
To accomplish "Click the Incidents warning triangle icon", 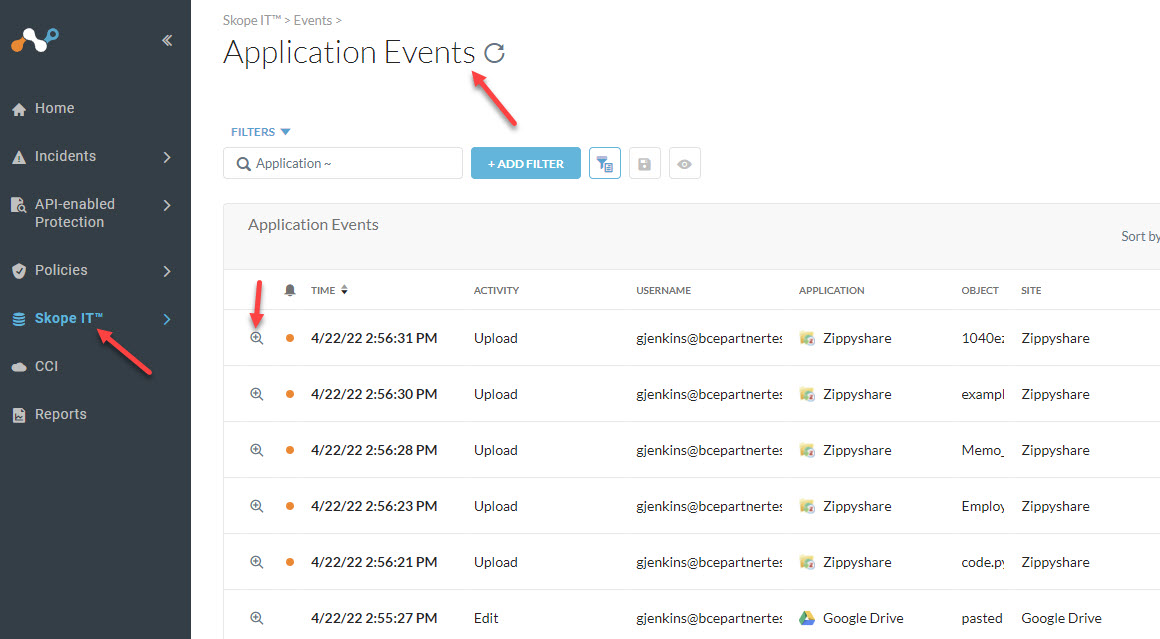I will point(19,157).
